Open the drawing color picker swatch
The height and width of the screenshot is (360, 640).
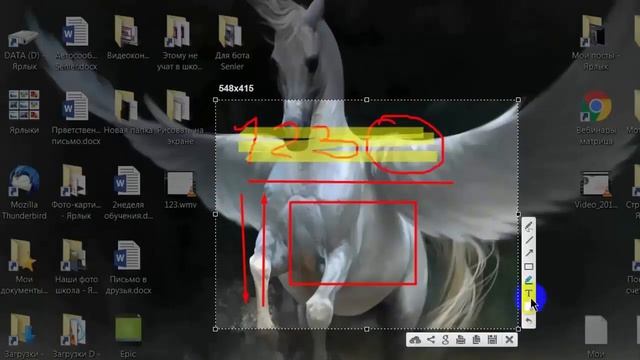(528, 307)
